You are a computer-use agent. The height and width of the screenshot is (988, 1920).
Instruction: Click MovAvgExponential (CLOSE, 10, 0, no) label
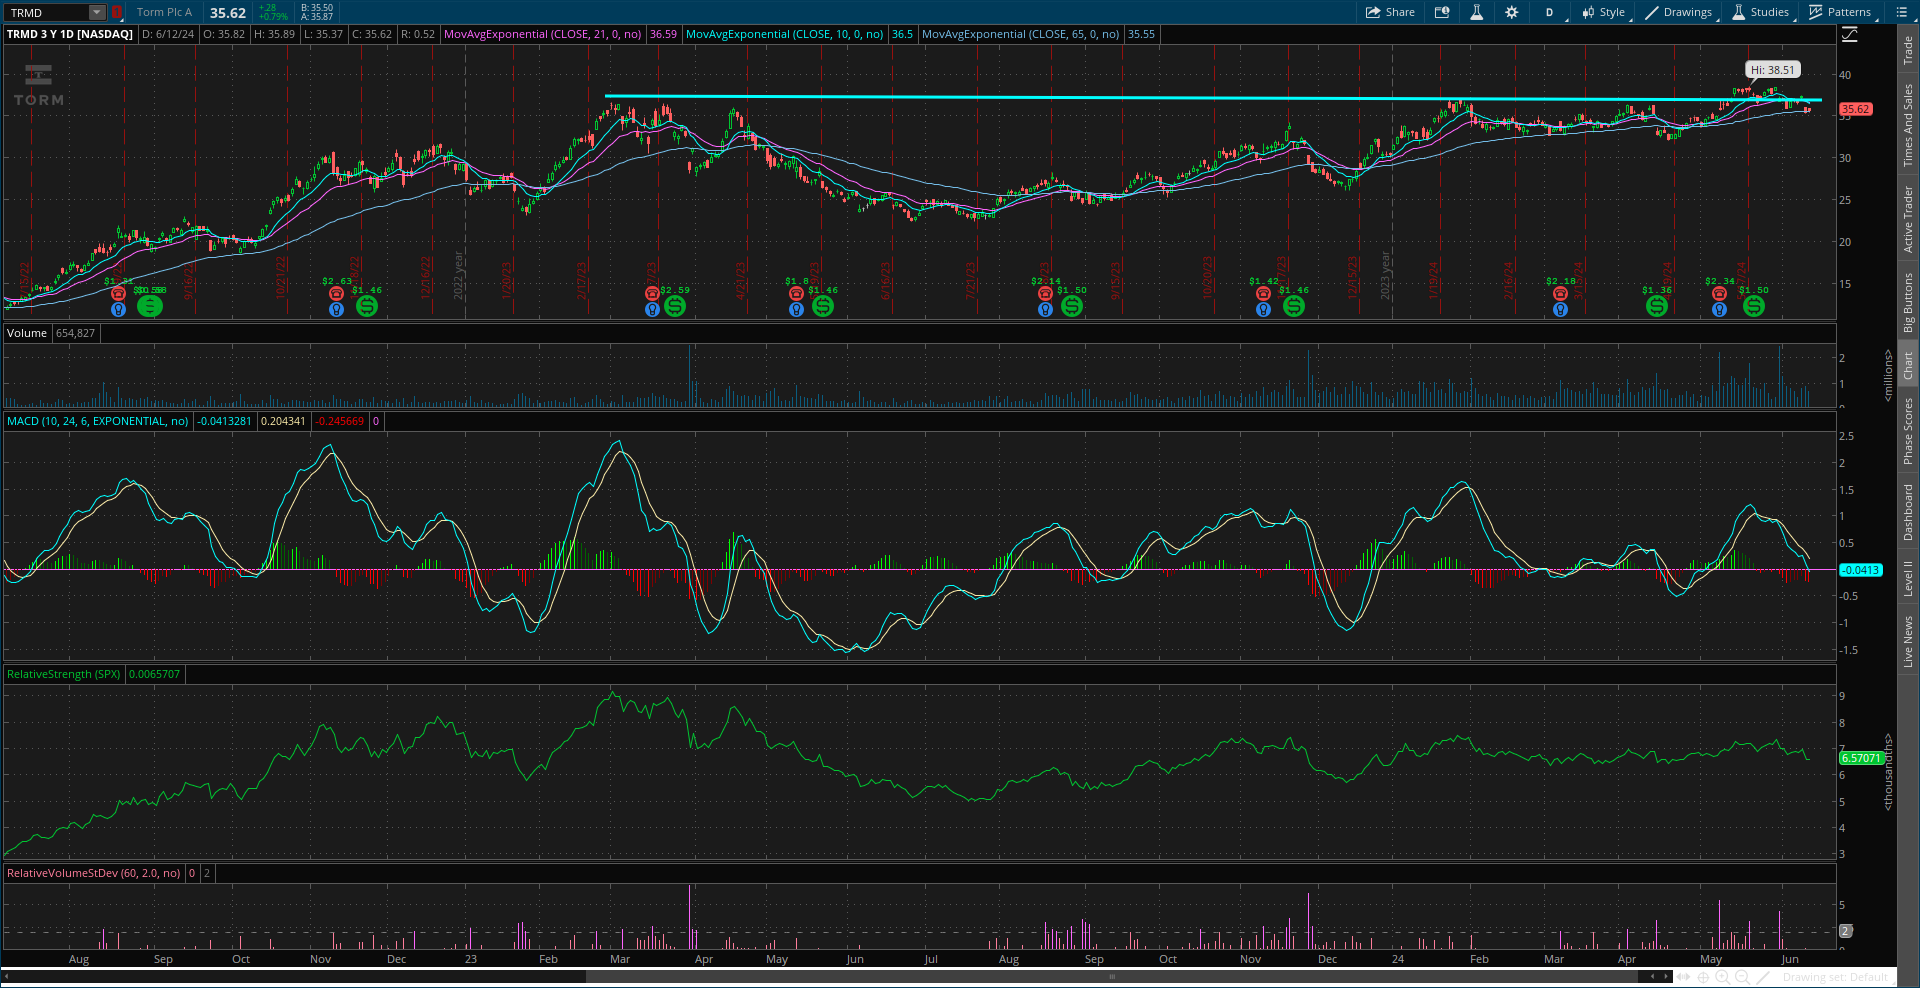784,34
